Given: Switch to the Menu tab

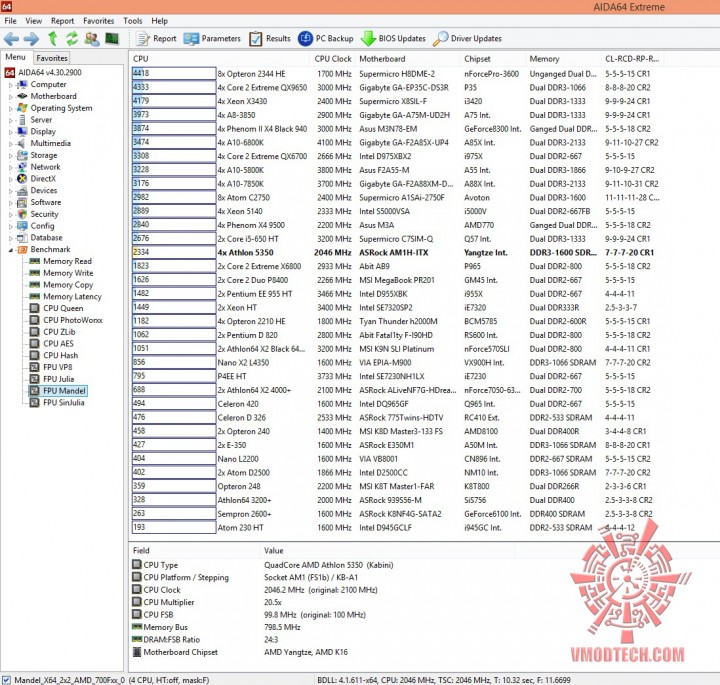Looking at the screenshot, I should [x=15, y=57].
